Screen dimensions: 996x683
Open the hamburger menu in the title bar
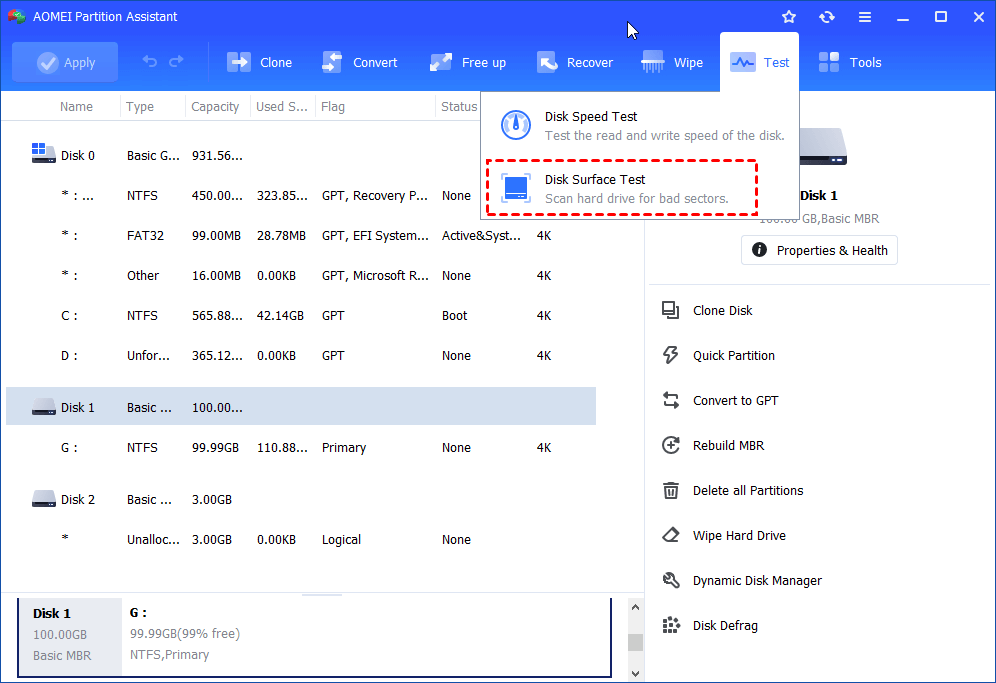coord(864,16)
